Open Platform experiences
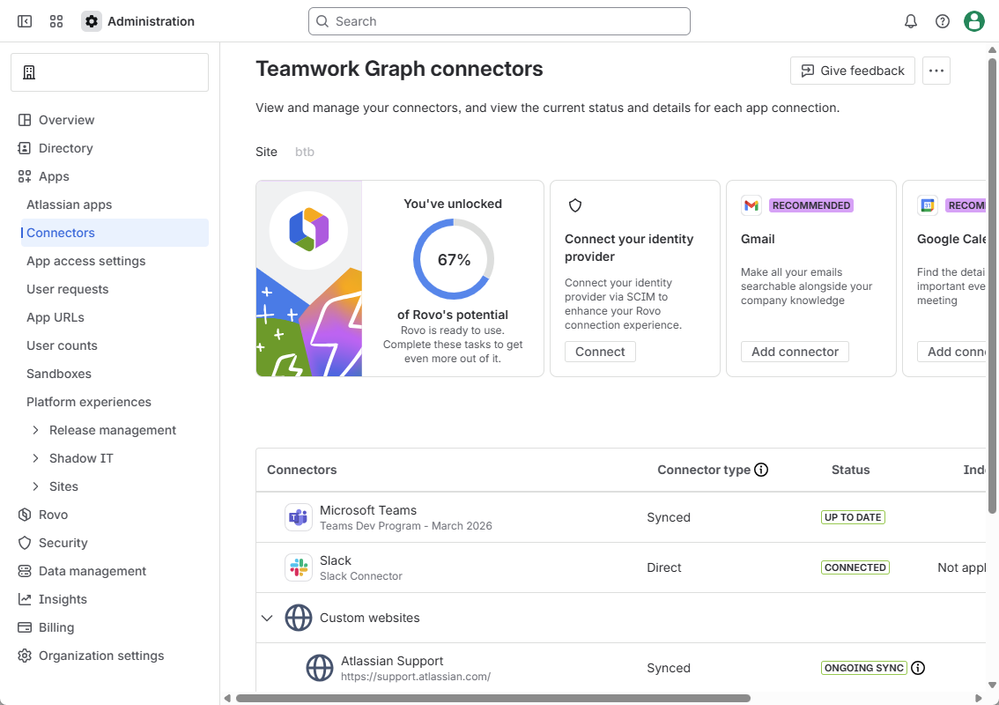This screenshot has height=705, width=999. pyautogui.click(x=89, y=402)
